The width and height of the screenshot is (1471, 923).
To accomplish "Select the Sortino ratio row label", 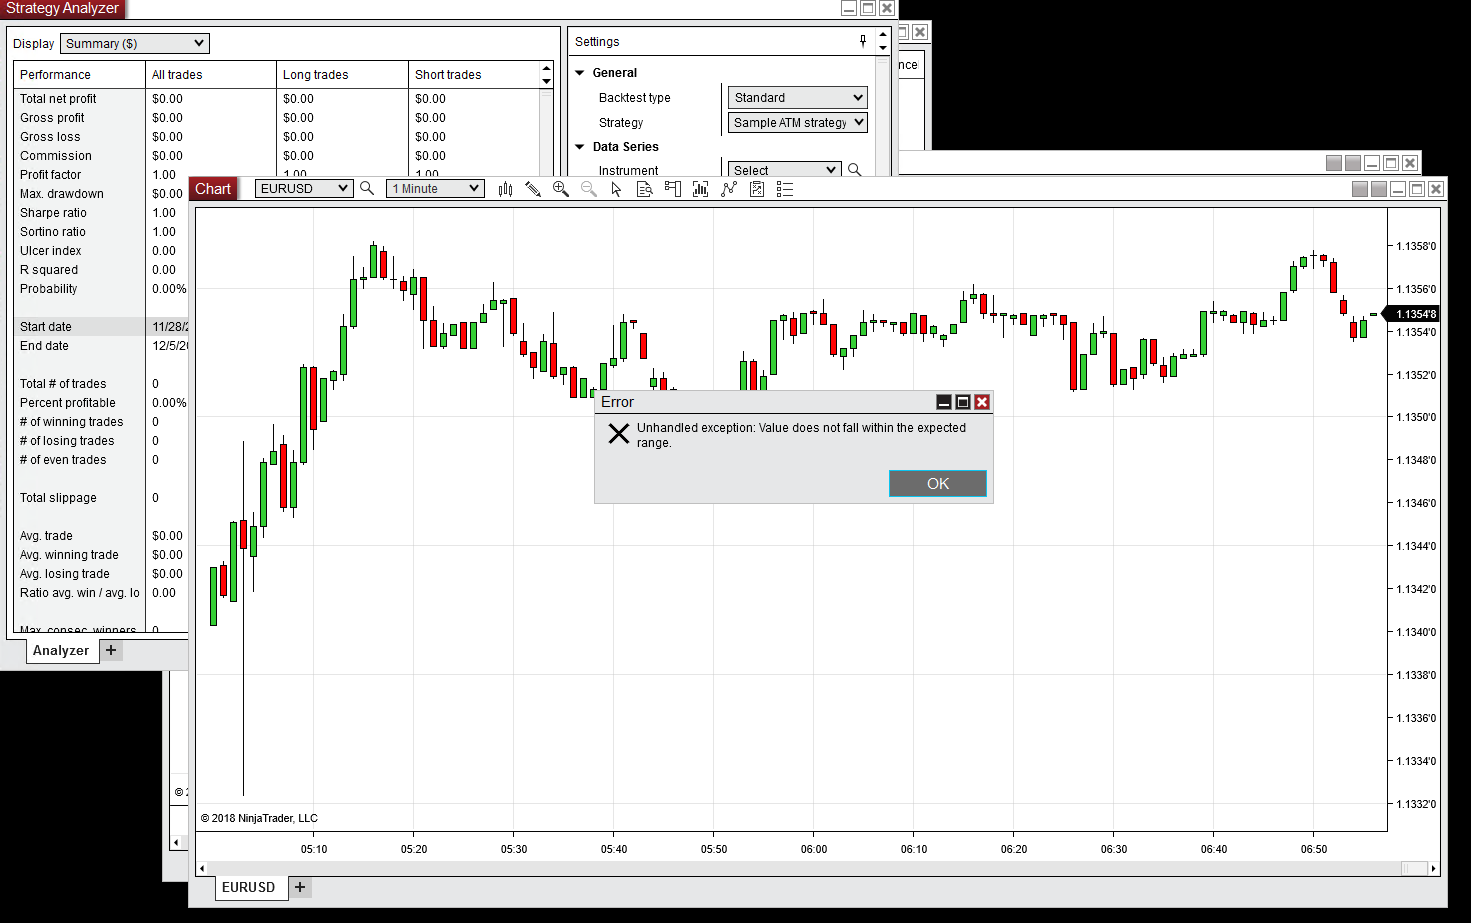I will [x=53, y=232].
